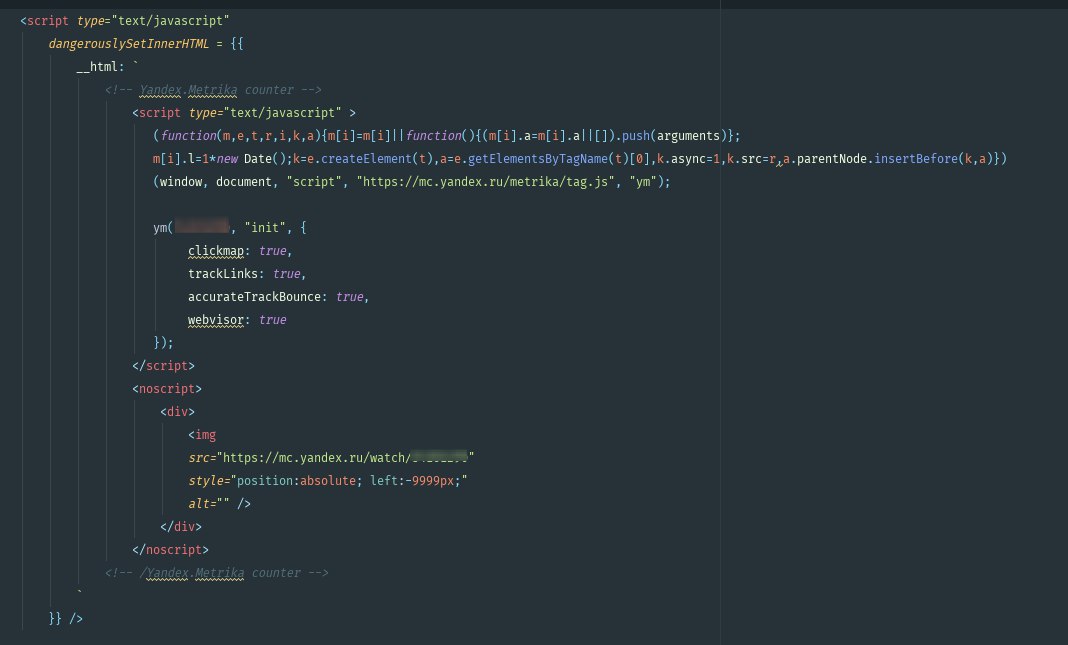Click the parentNode property reference
The image size is (1068, 645).
pos(832,159)
